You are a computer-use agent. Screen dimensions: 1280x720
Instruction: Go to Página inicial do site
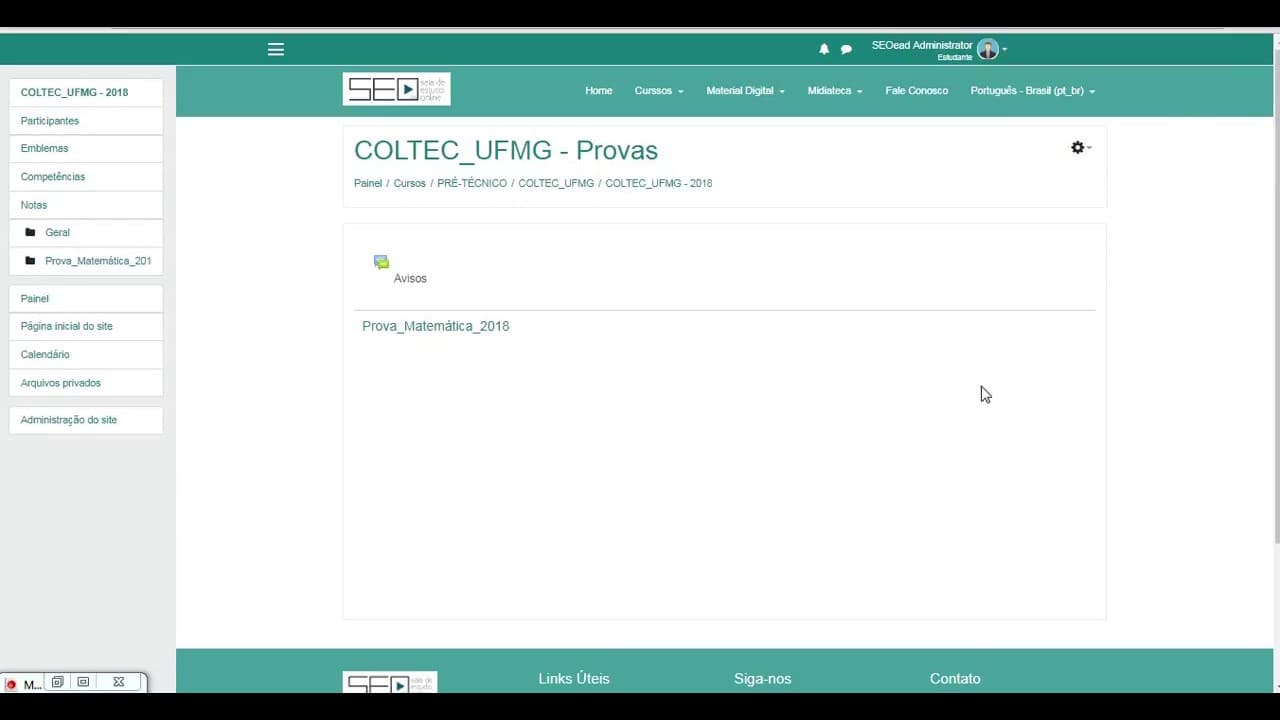86,326
